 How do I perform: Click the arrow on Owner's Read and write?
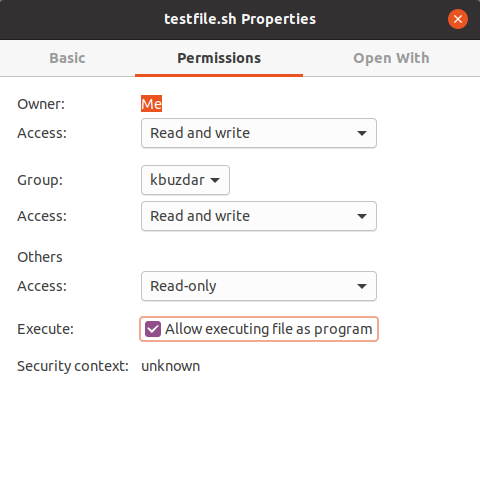coord(362,133)
